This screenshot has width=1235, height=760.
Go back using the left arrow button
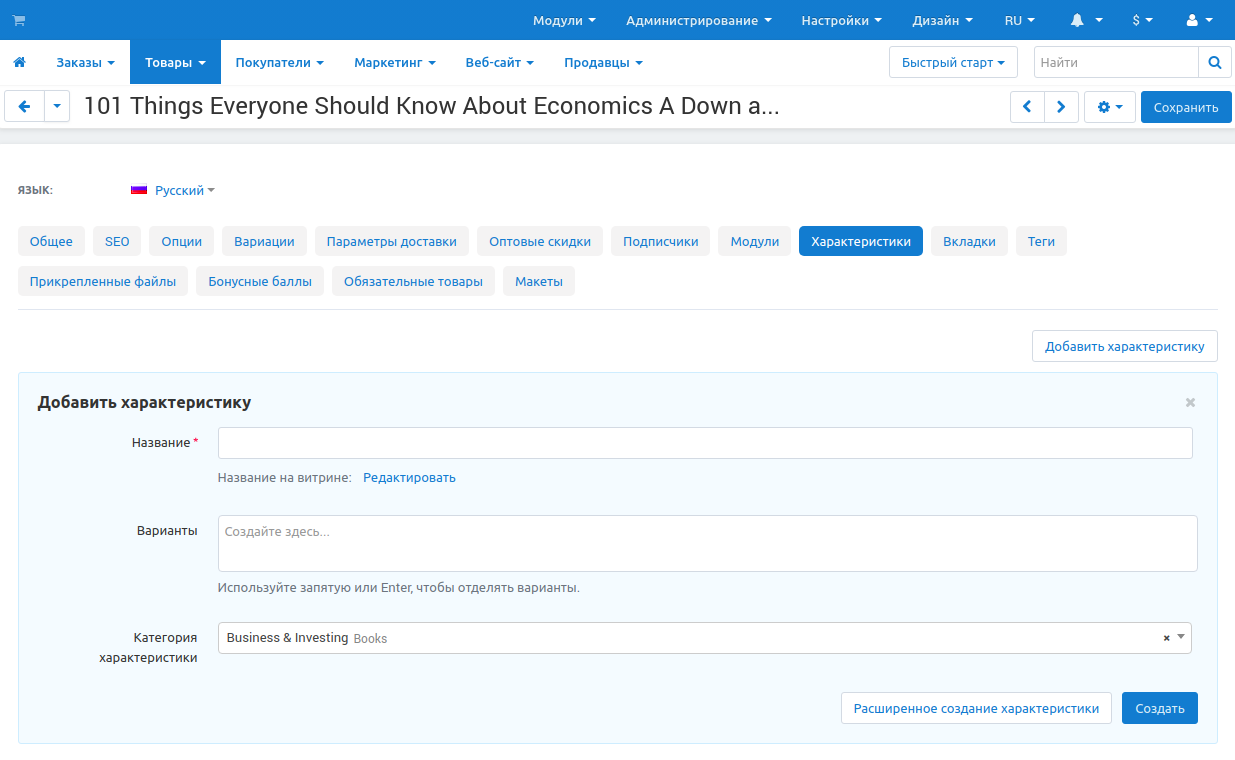point(24,106)
